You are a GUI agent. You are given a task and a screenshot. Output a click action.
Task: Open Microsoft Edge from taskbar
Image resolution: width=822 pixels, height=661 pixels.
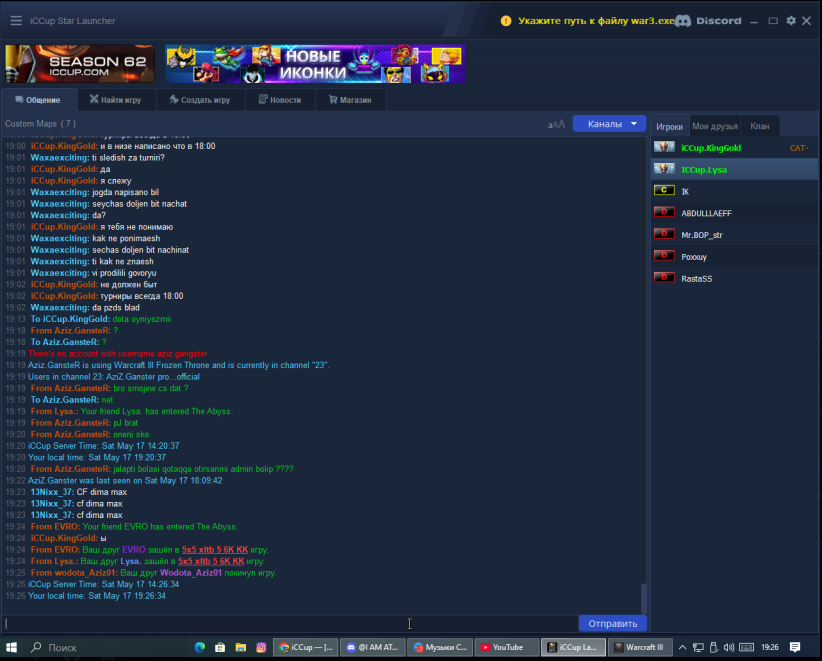200,647
